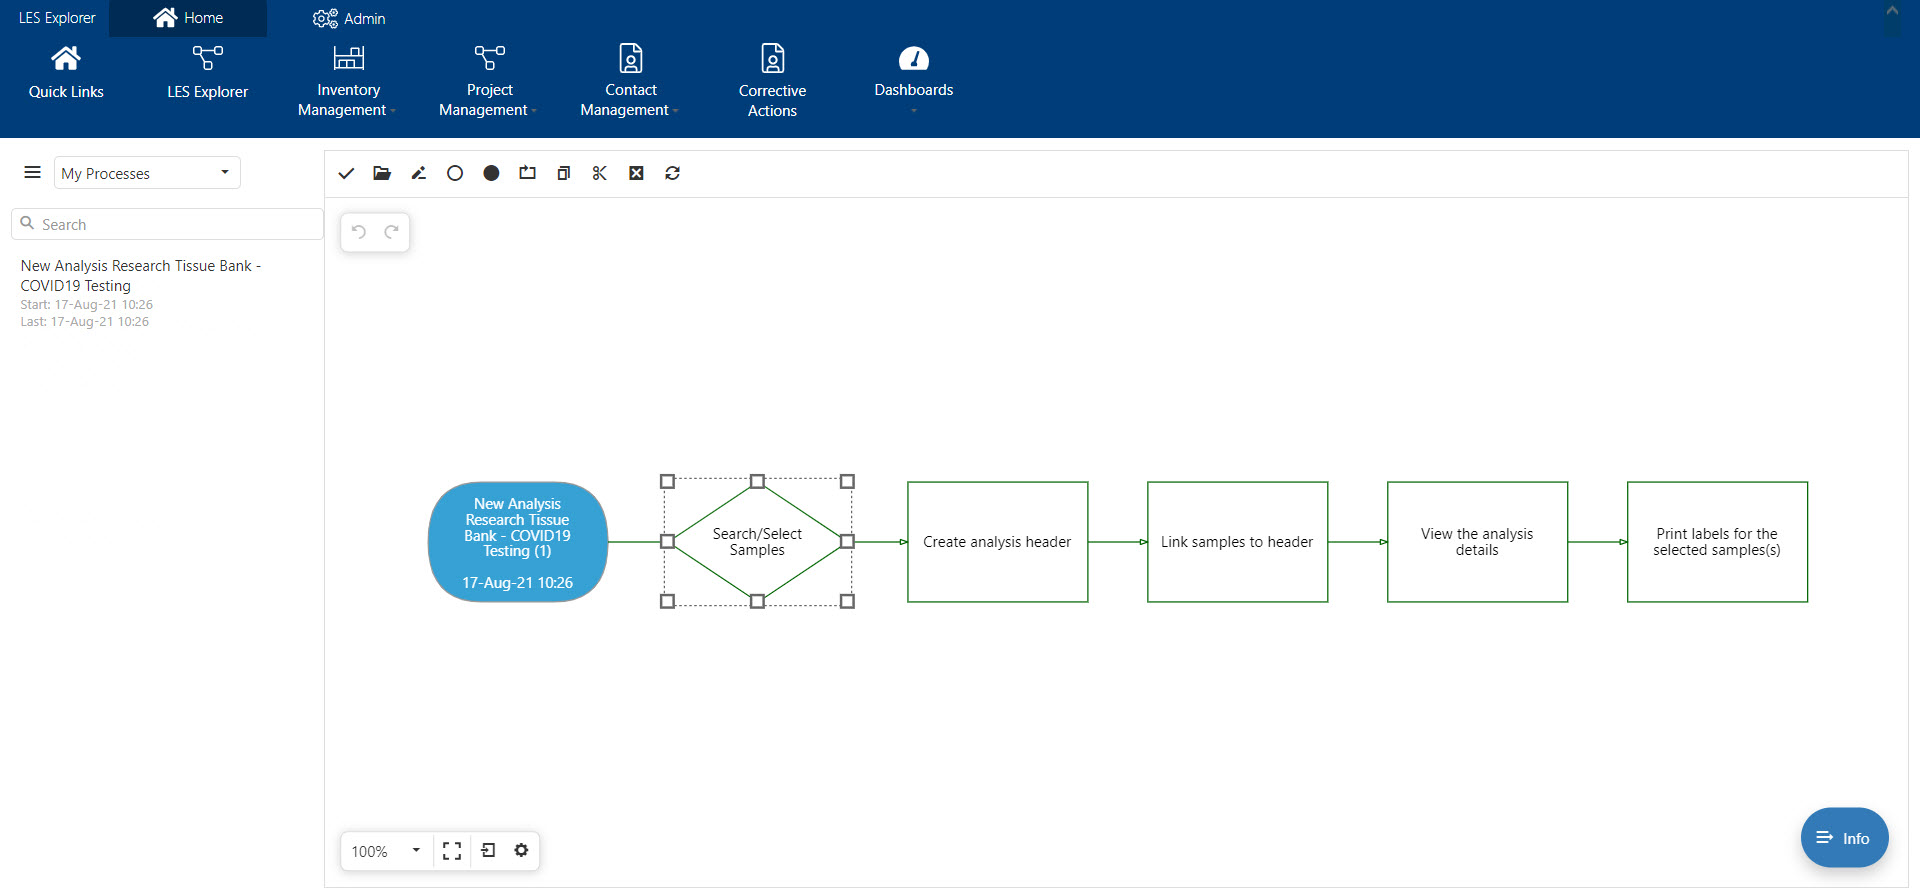
Task: Select the Create analysis header step
Action: [997, 542]
